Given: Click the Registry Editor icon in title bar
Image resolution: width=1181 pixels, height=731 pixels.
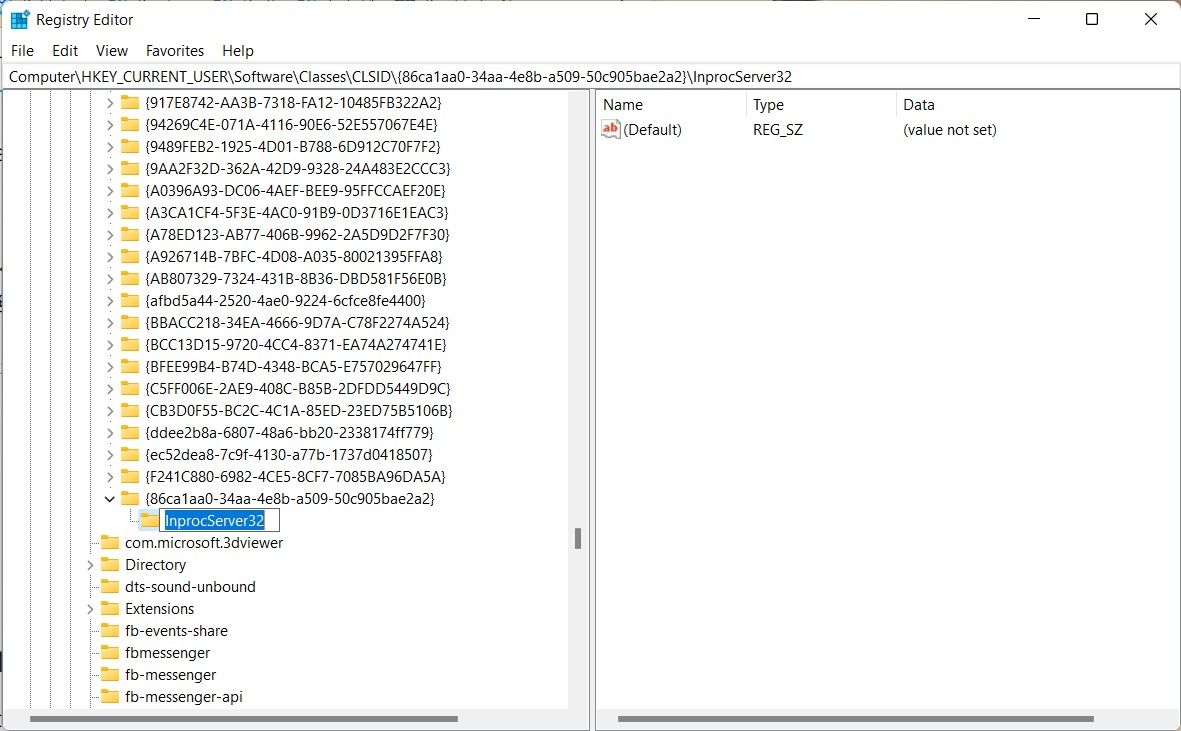Looking at the screenshot, I should (18, 19).
